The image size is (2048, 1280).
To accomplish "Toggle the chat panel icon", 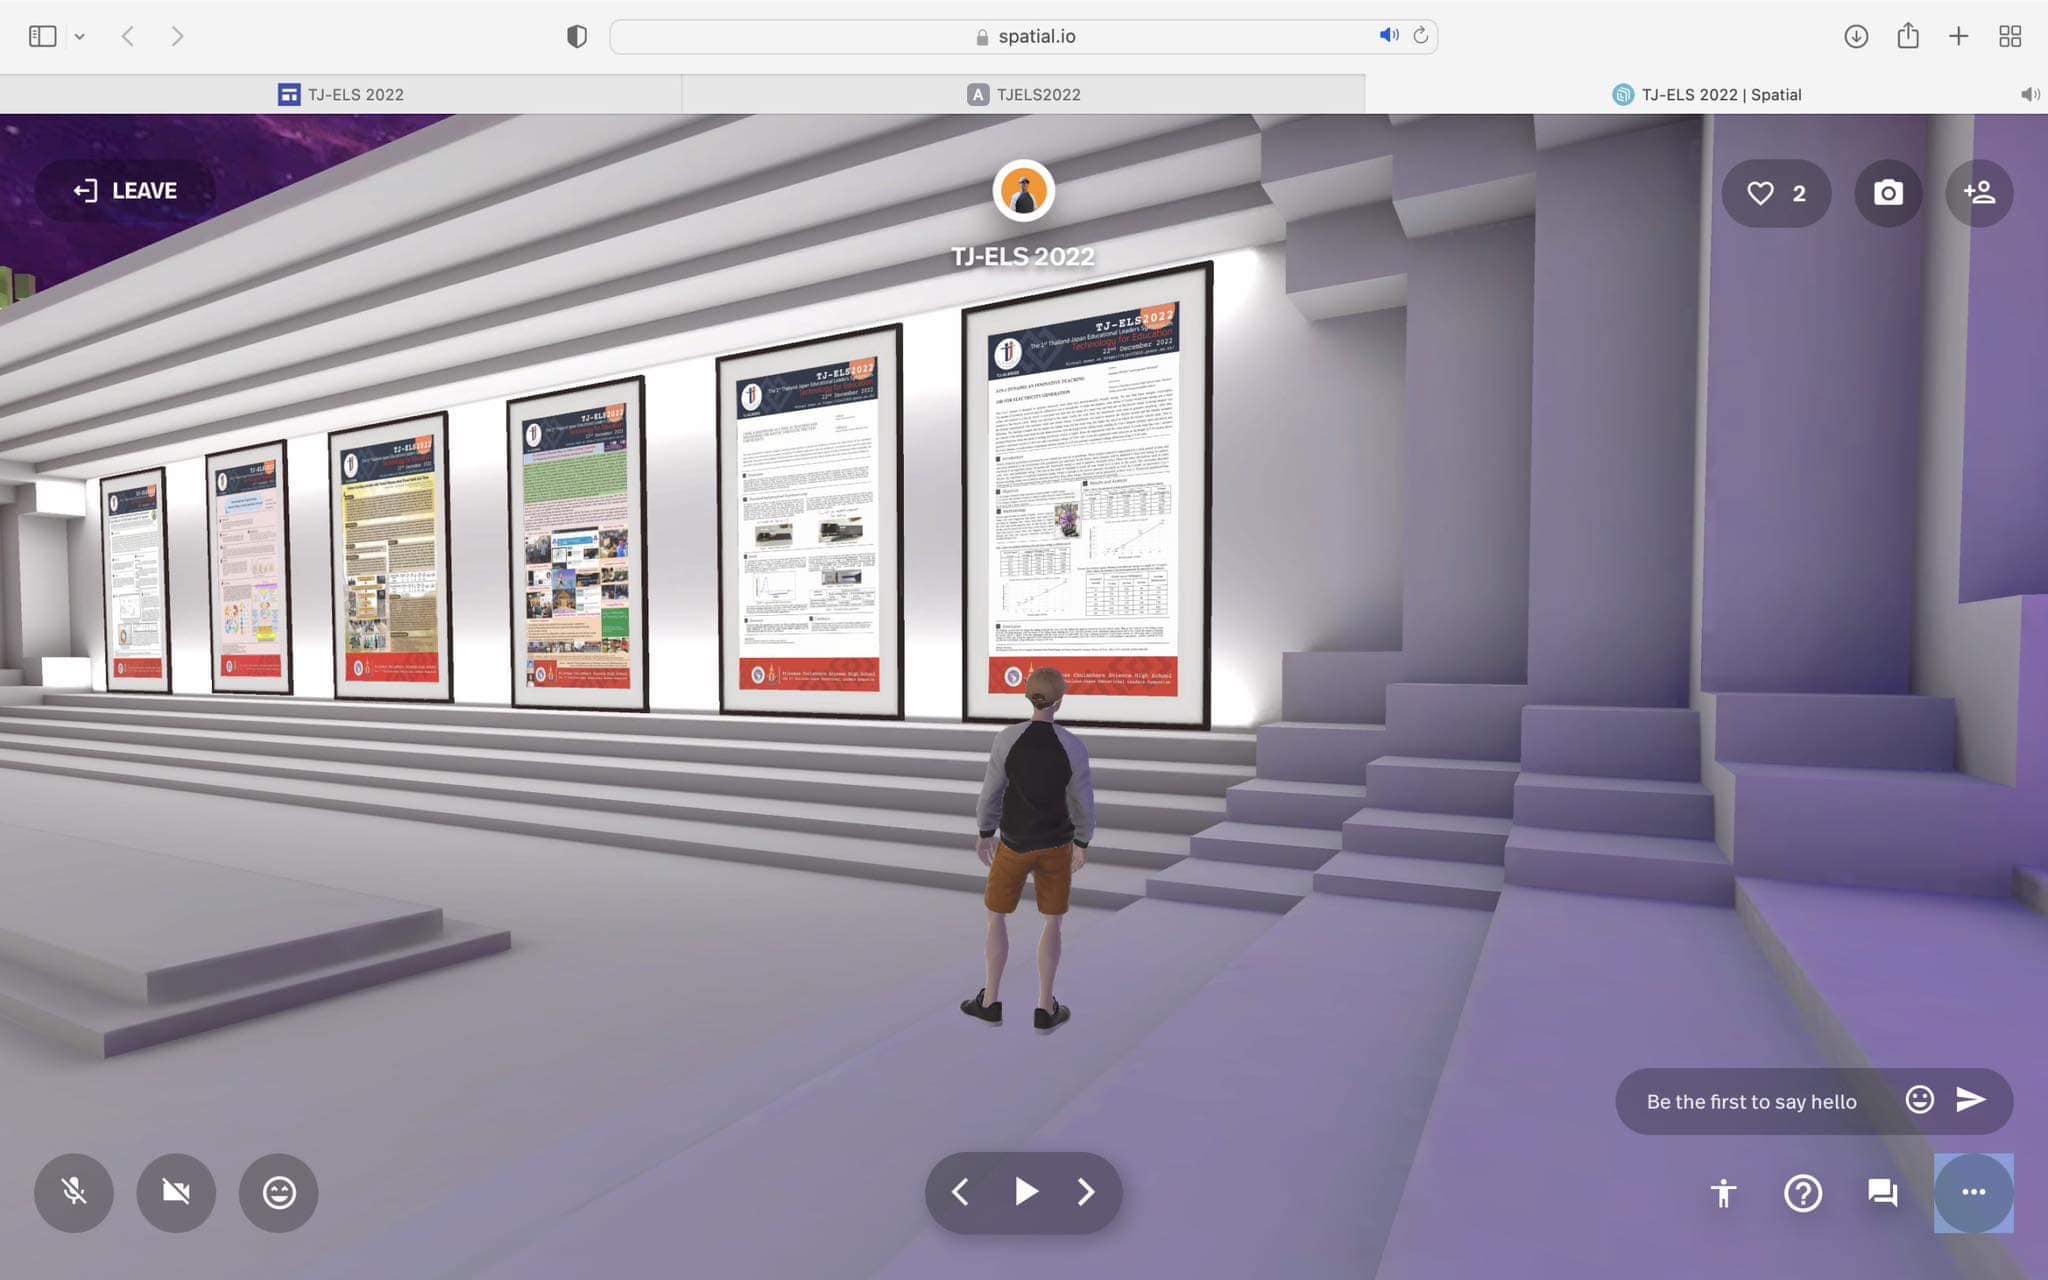I will [1883, 1193].
